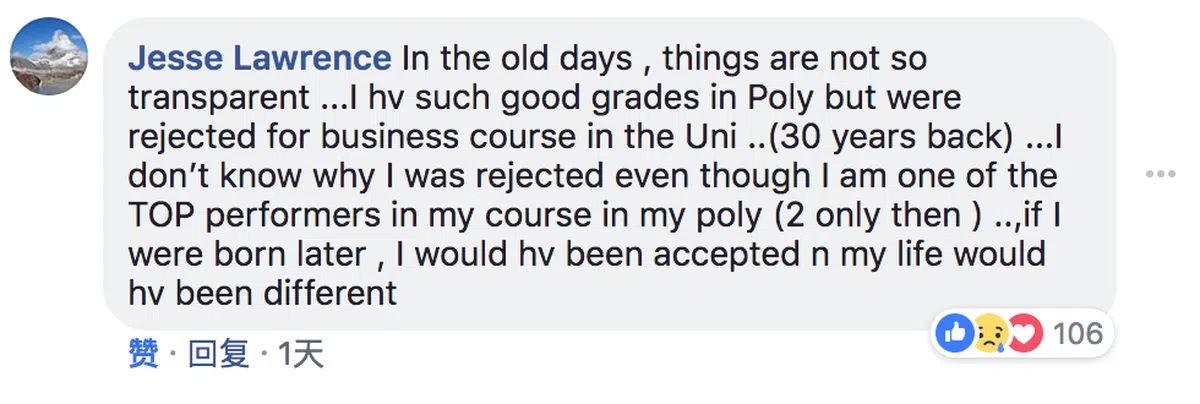
Task: Open the 1天 timestamp link
Action: tap(301, 354)
